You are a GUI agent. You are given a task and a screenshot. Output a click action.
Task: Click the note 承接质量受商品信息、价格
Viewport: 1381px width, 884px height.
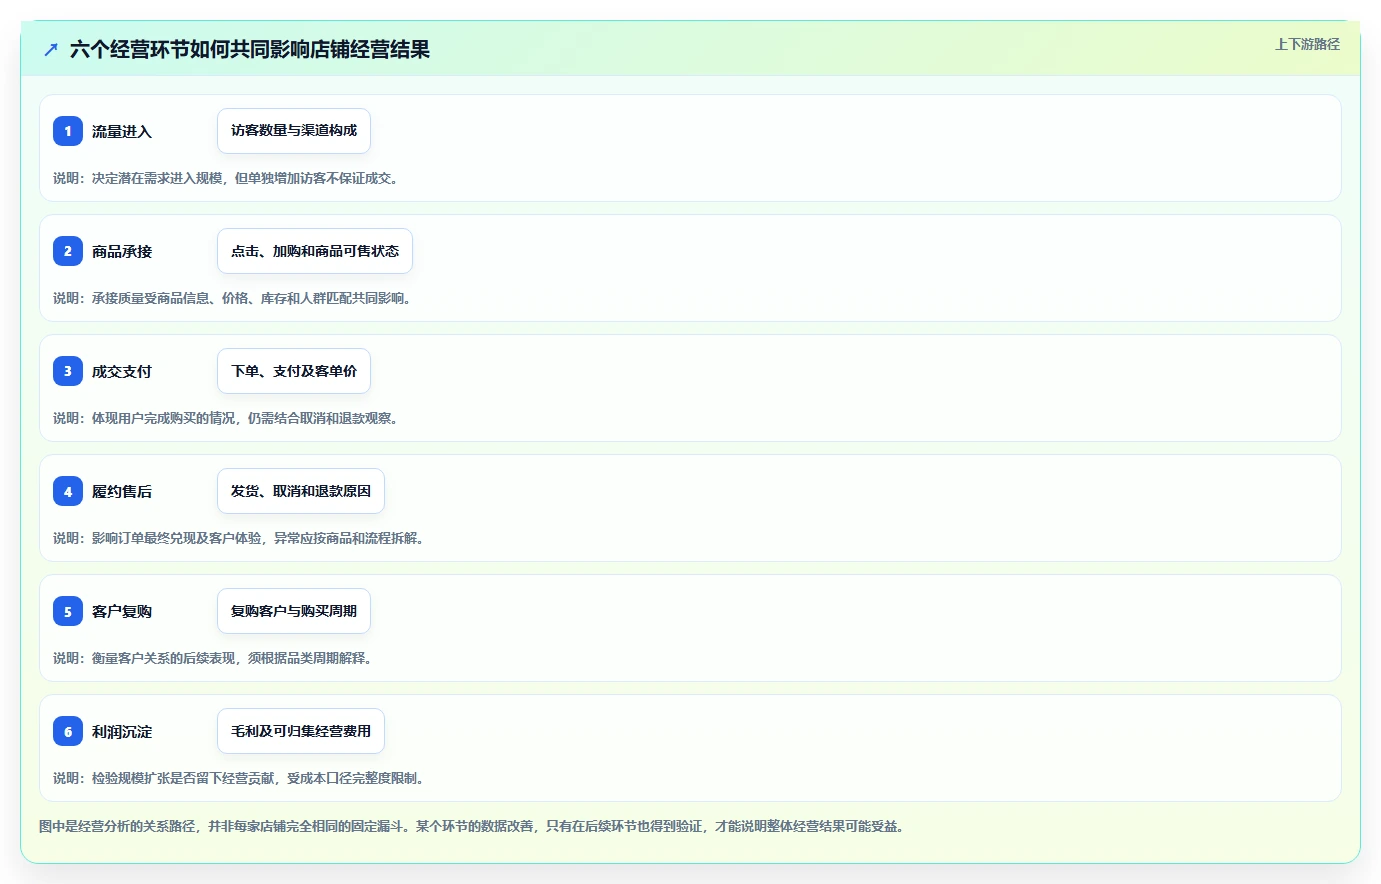pyautogui.click(x=170, y=298)
